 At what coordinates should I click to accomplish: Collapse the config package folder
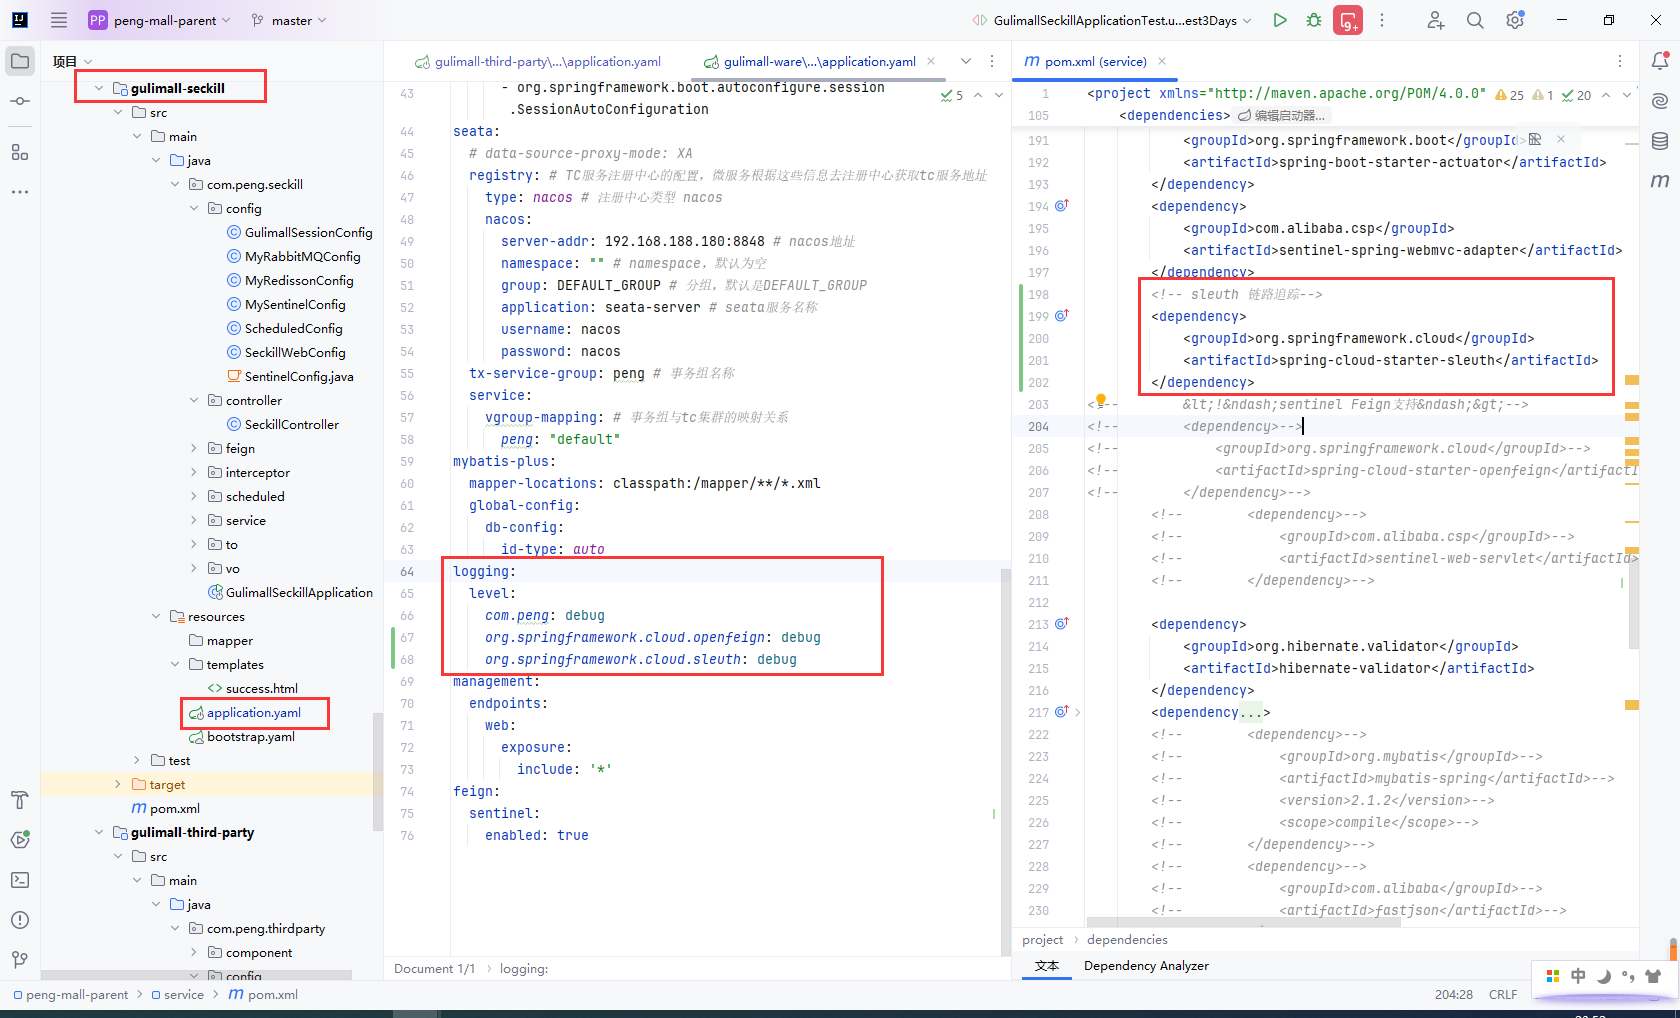click(194, 208)
